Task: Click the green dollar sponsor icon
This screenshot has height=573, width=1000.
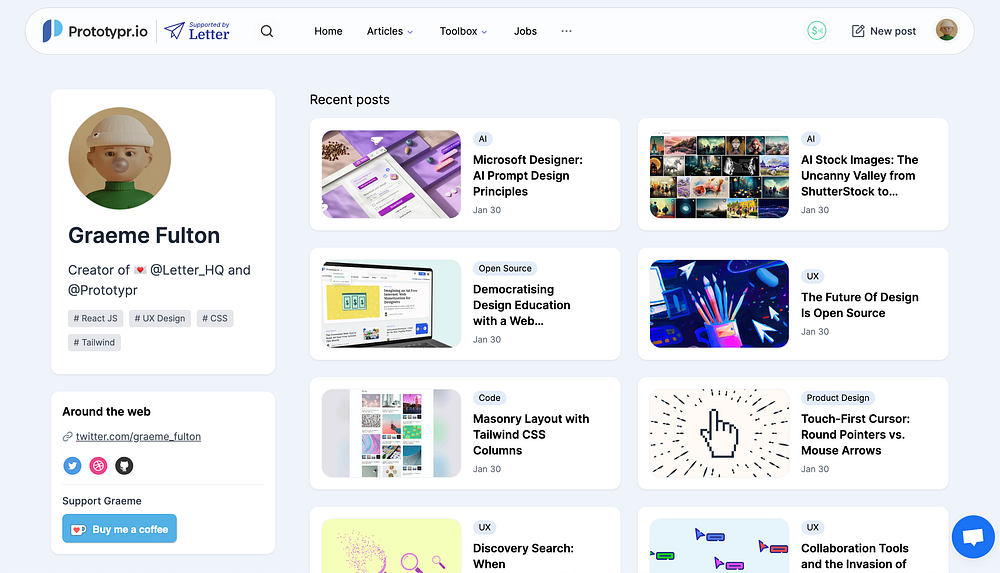Action: (x=816, y=31)
